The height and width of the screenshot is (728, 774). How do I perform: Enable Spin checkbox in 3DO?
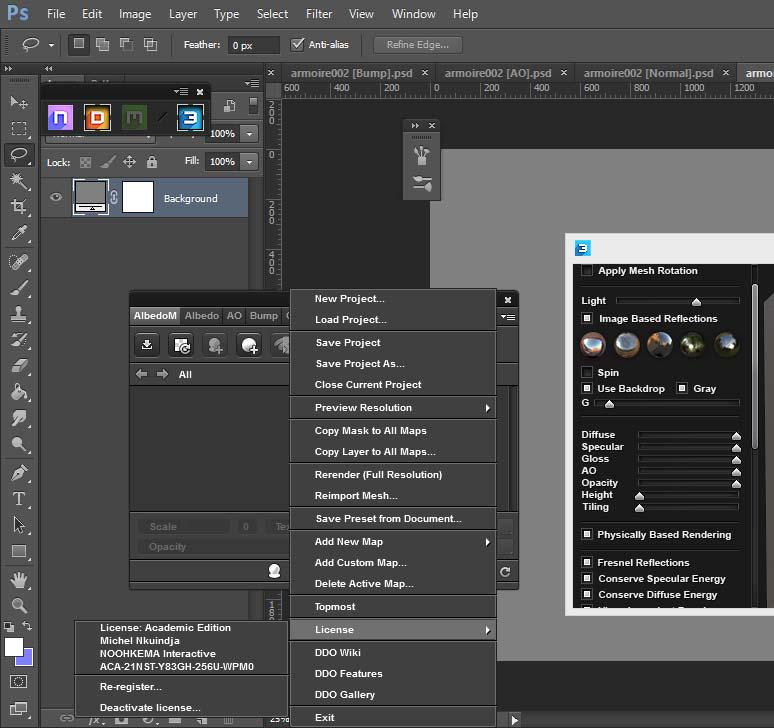[x=587, y=372]
